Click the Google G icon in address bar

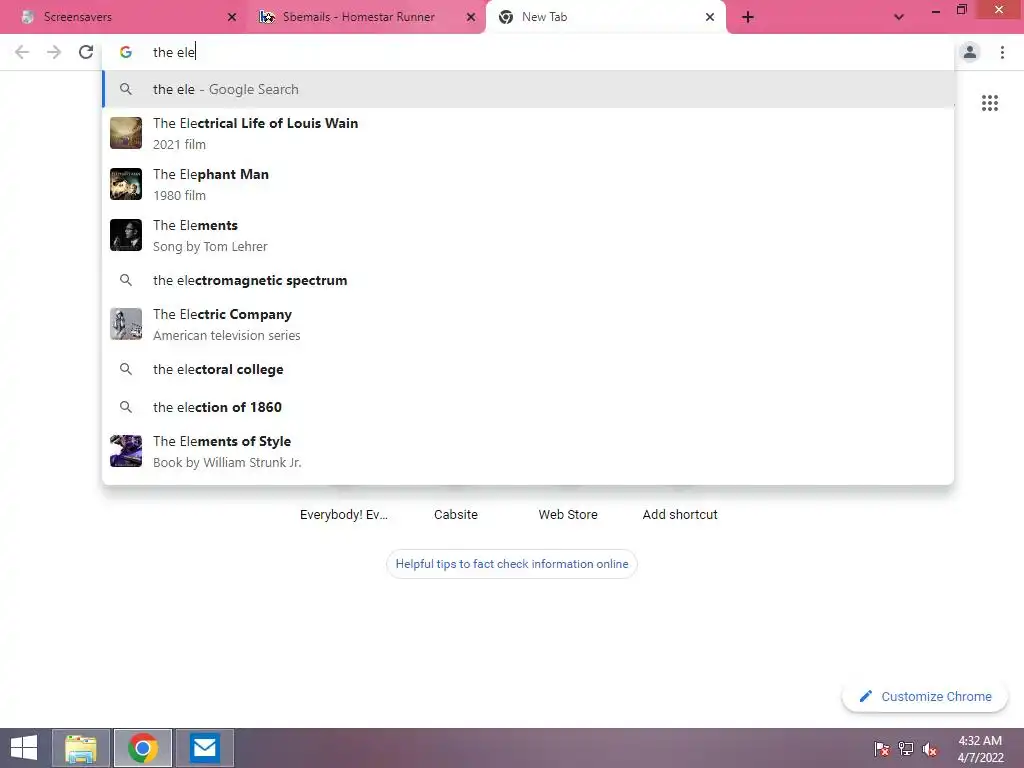click(x=126, y=52)
